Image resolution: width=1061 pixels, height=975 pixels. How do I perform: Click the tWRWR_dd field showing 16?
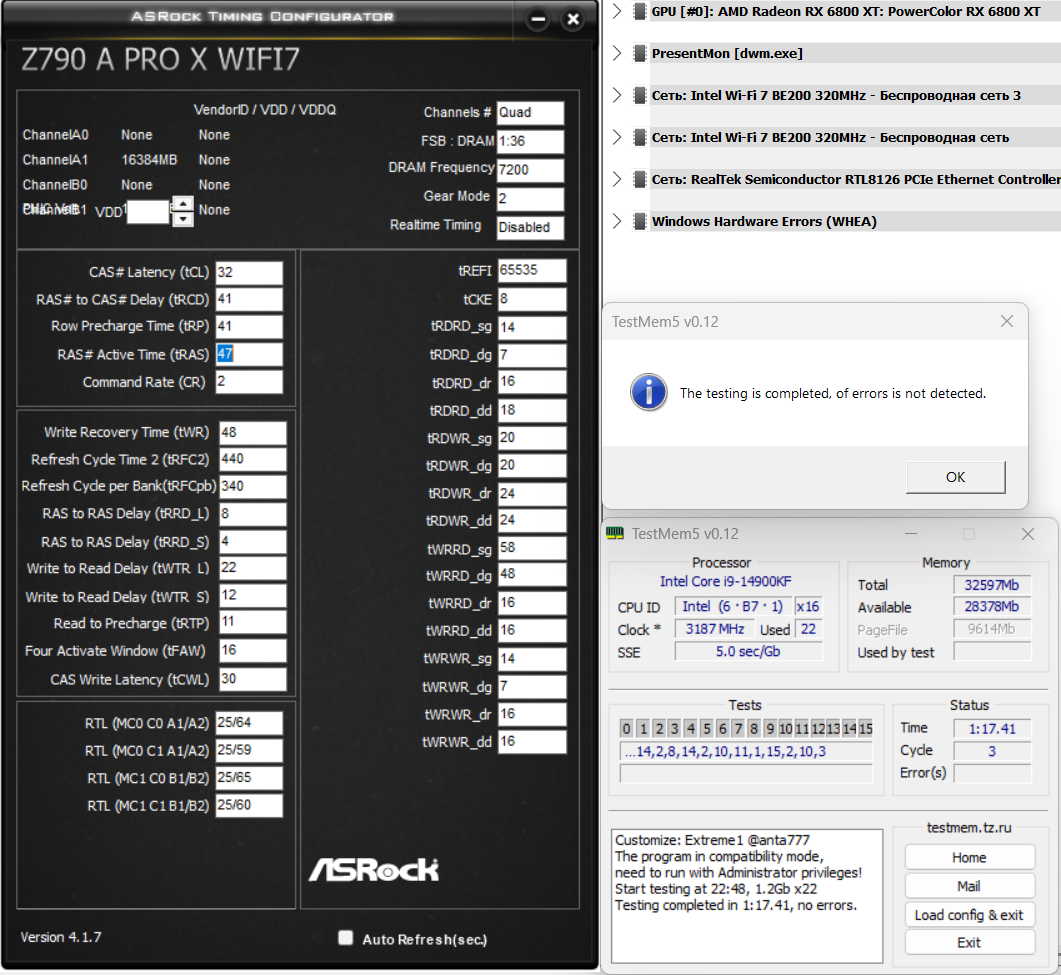tap(532, 742)
